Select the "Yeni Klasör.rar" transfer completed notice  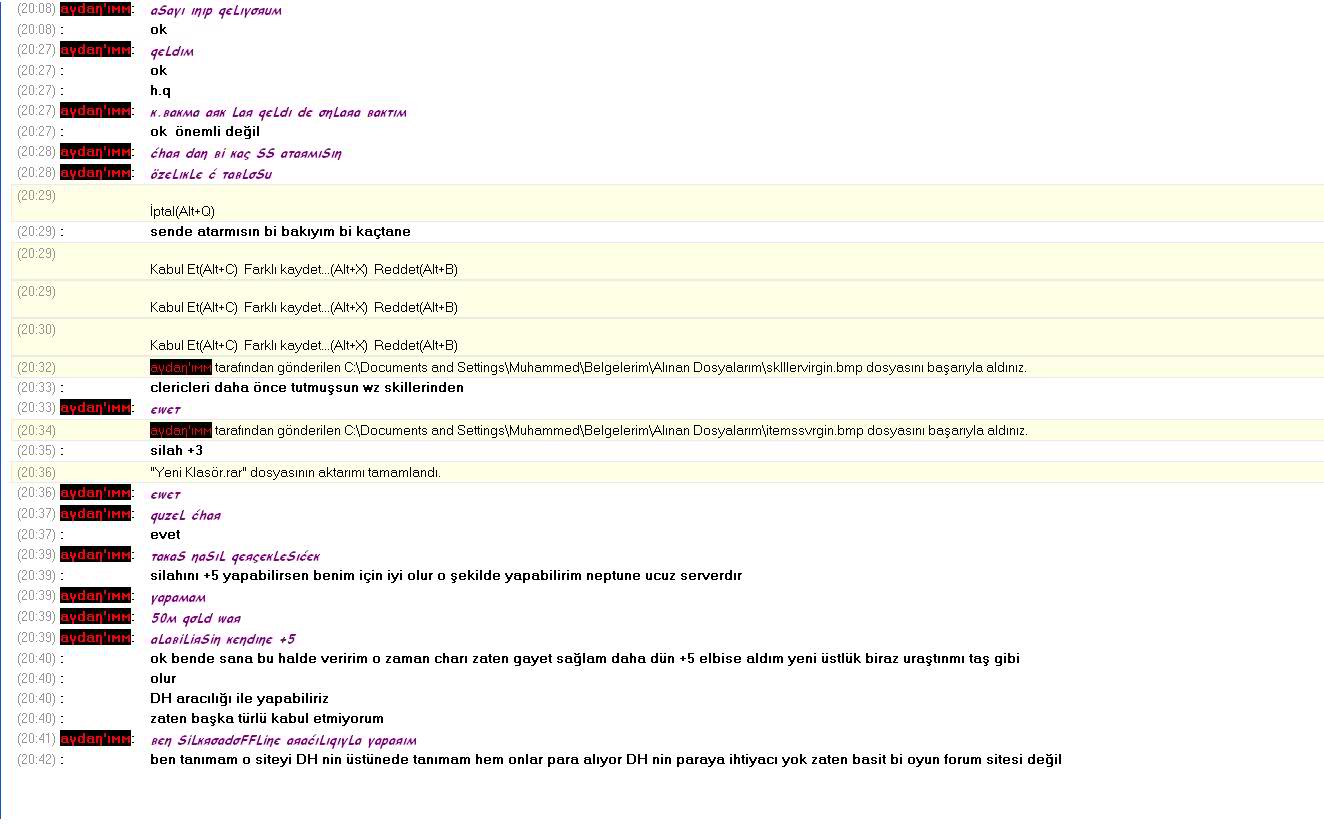(295, 473)
